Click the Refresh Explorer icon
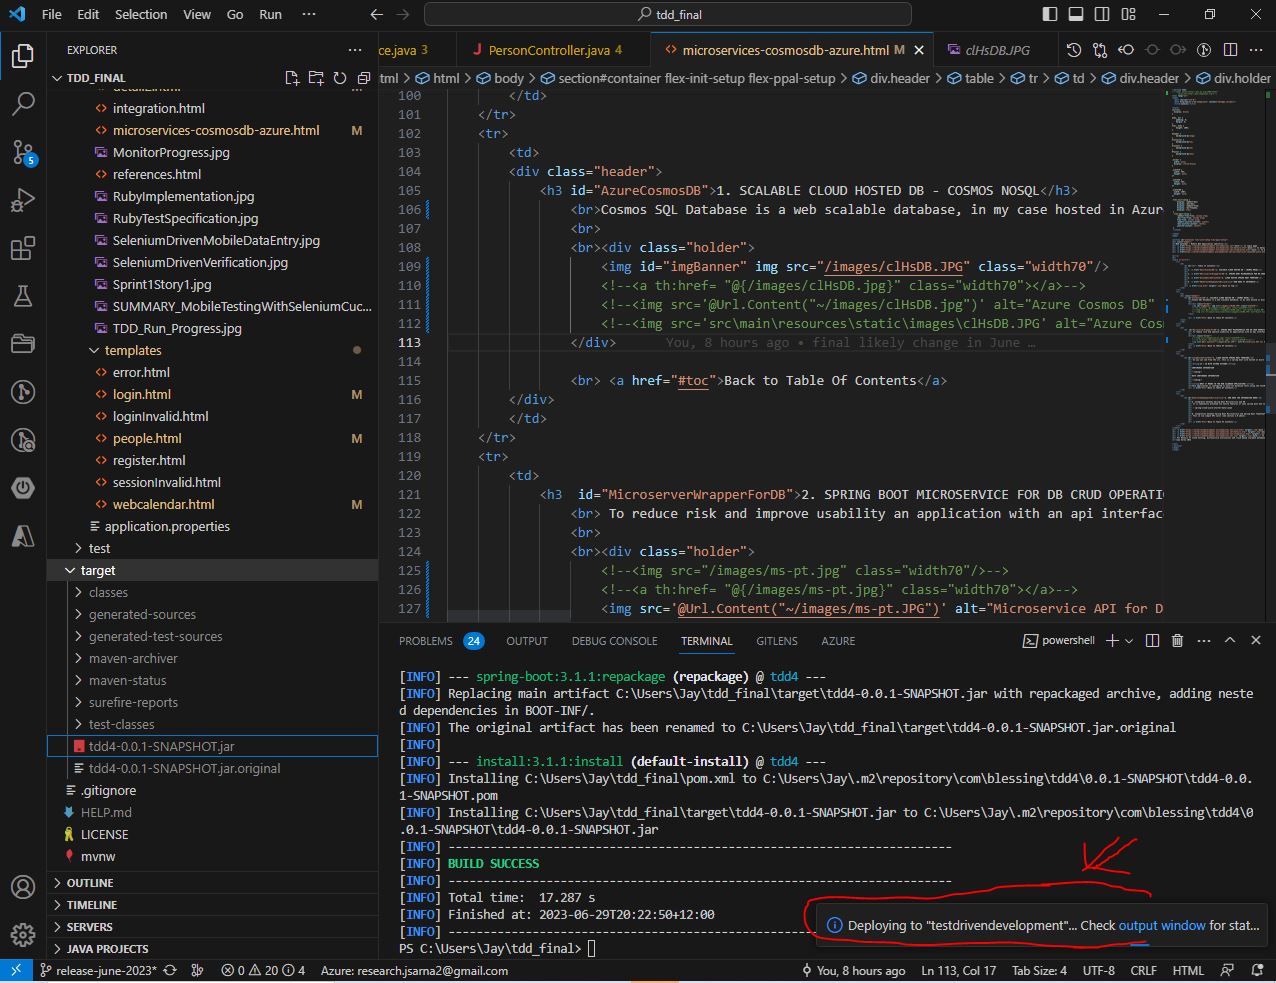 click(x=340, y=77)
